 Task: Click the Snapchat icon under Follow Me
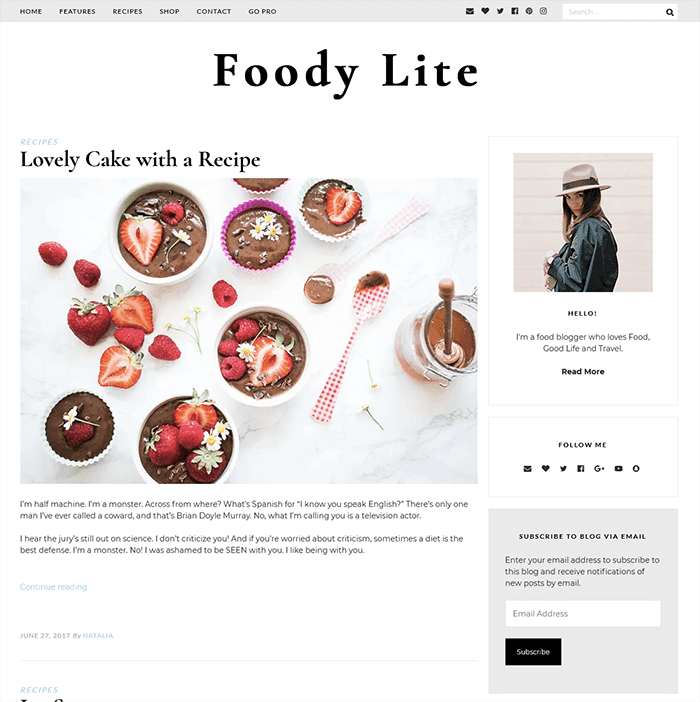click(636, 469)
